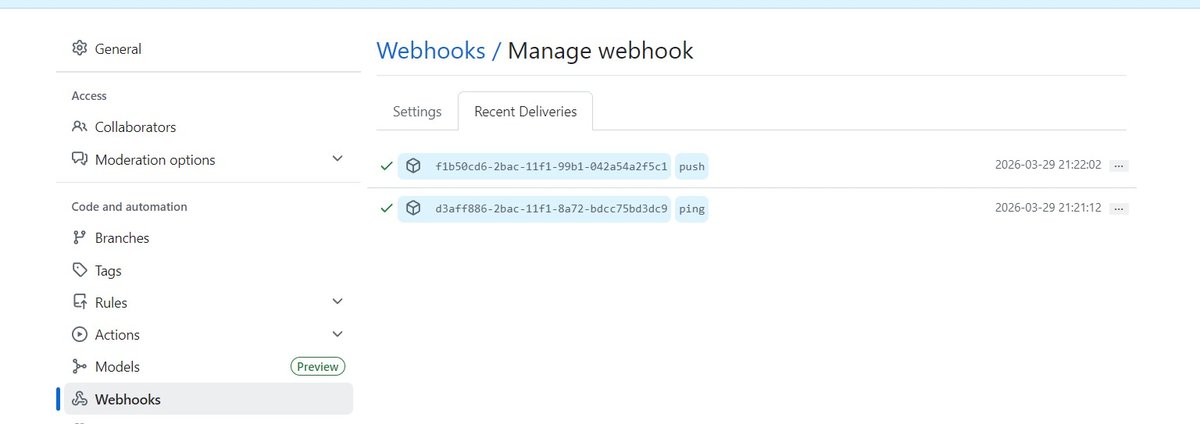Click the Moderation options comment icon
The image size is (1200, 424).
(x=80, y=160)
